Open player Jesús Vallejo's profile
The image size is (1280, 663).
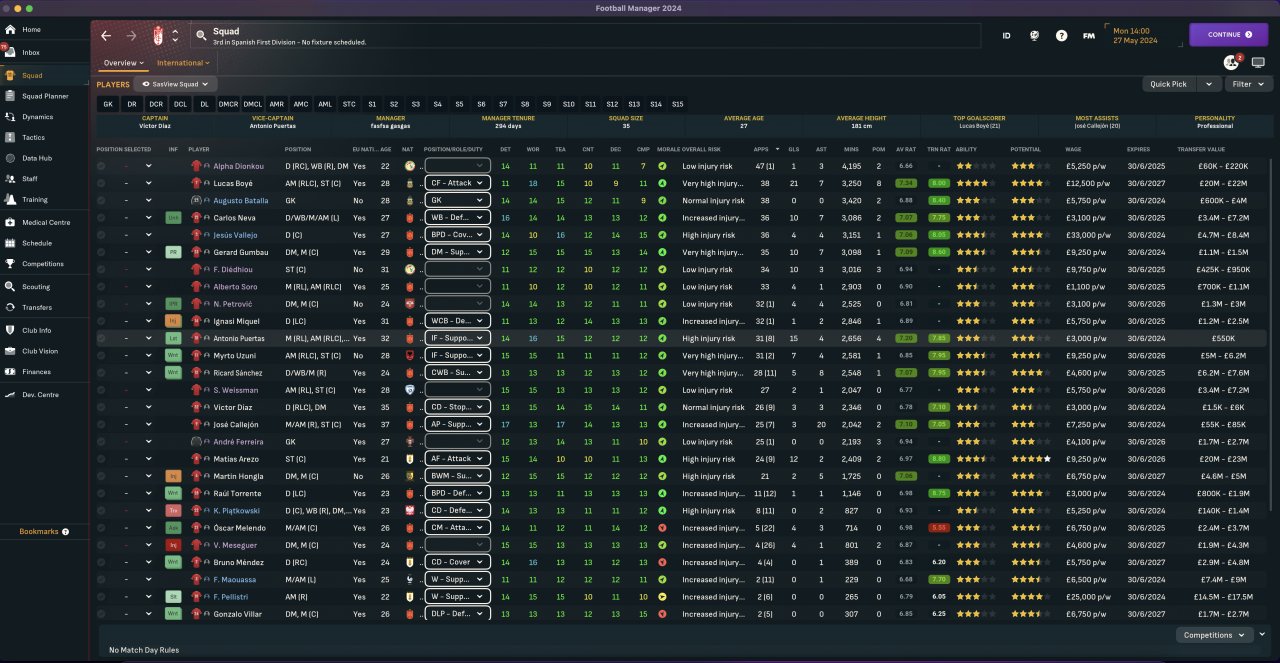[x=236, y=235]
